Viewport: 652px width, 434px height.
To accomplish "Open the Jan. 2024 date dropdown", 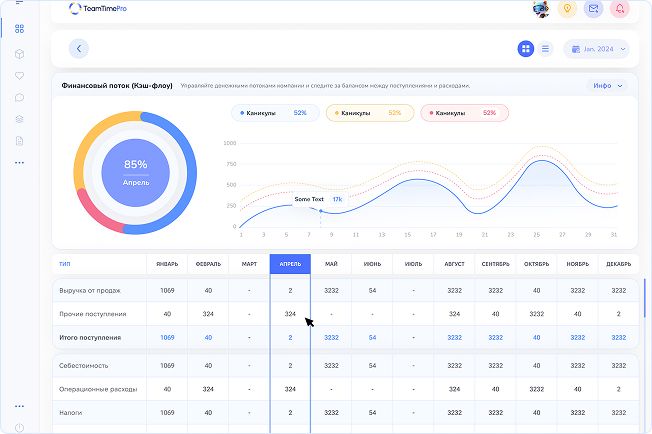I will click(597, 48).
